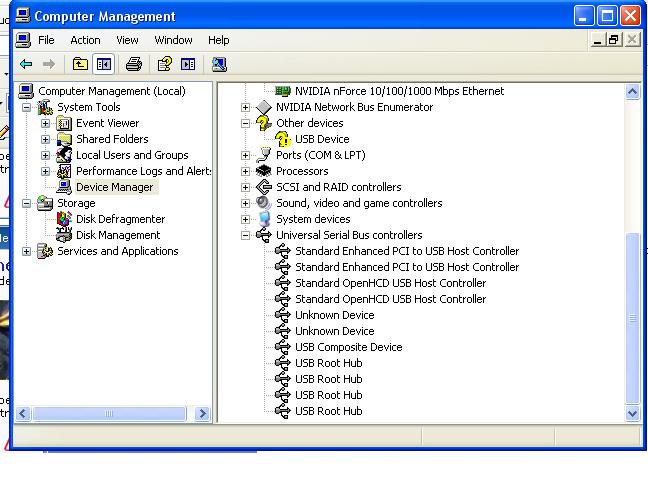
Task: Expand the Event Viewer node
Action: 45,123
